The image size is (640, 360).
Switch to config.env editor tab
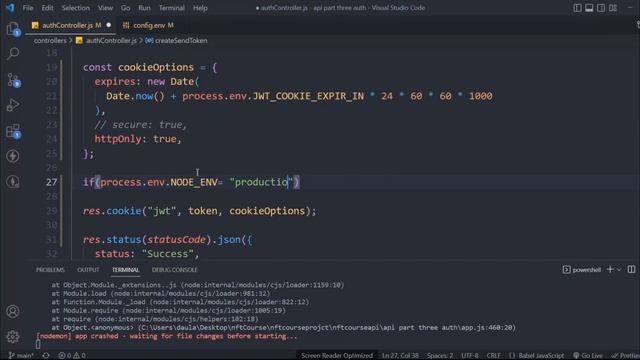point(149,25)
